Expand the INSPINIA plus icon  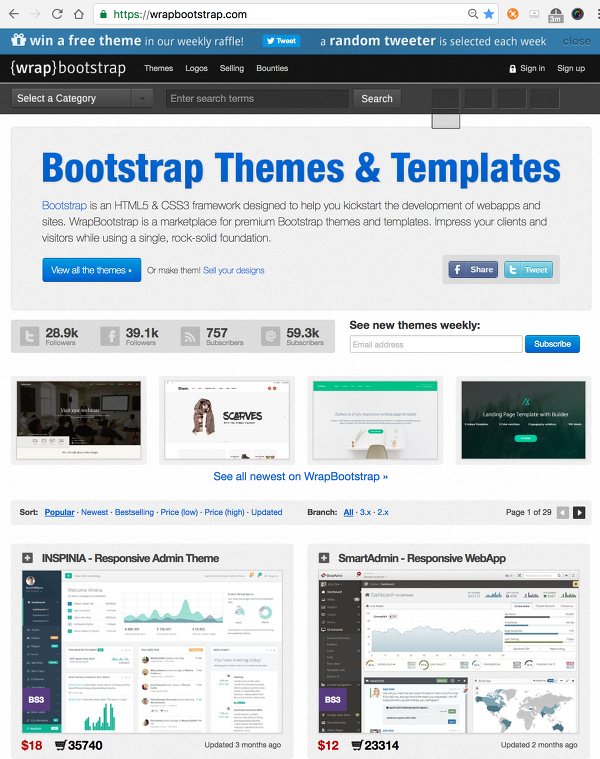pyautogui.click(x=28, y=558)
